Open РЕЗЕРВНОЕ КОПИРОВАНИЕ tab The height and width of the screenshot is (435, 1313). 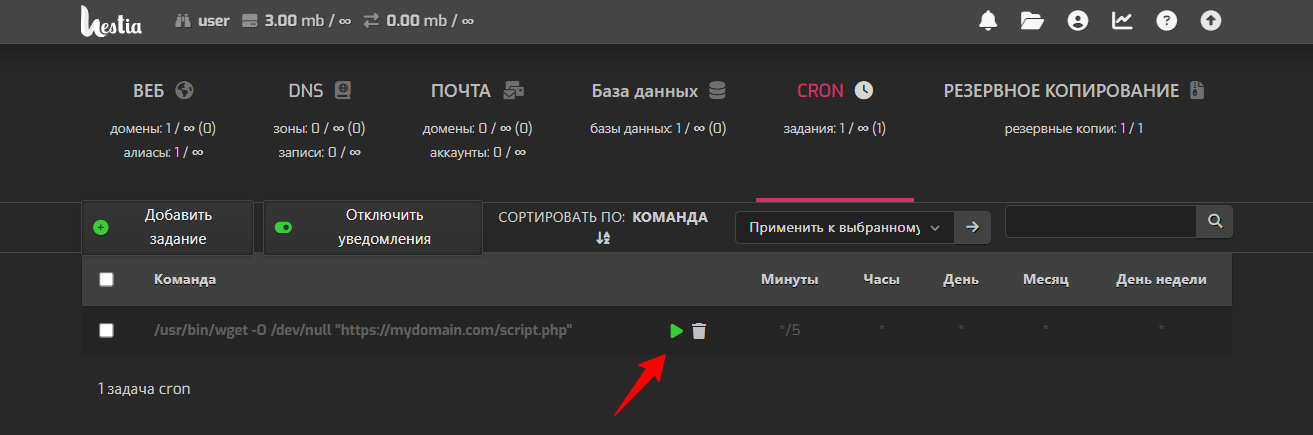pyautogui.click(x=1074, y=91)
